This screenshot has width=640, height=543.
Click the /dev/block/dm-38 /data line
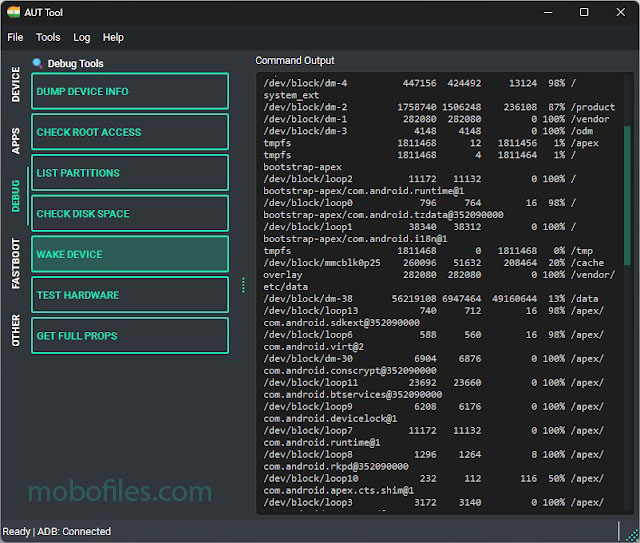[431, 298]
